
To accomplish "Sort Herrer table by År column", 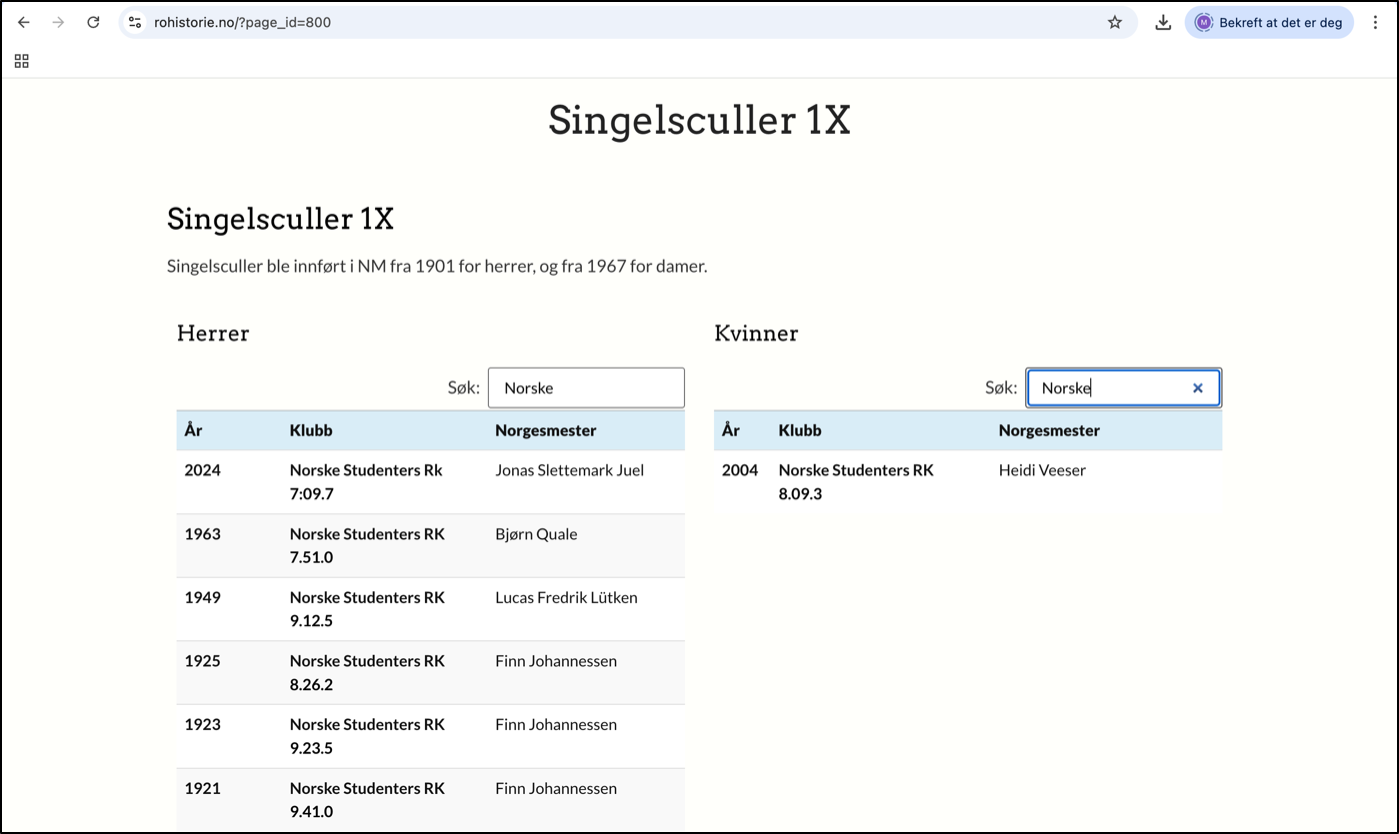I will coord(194,430).
